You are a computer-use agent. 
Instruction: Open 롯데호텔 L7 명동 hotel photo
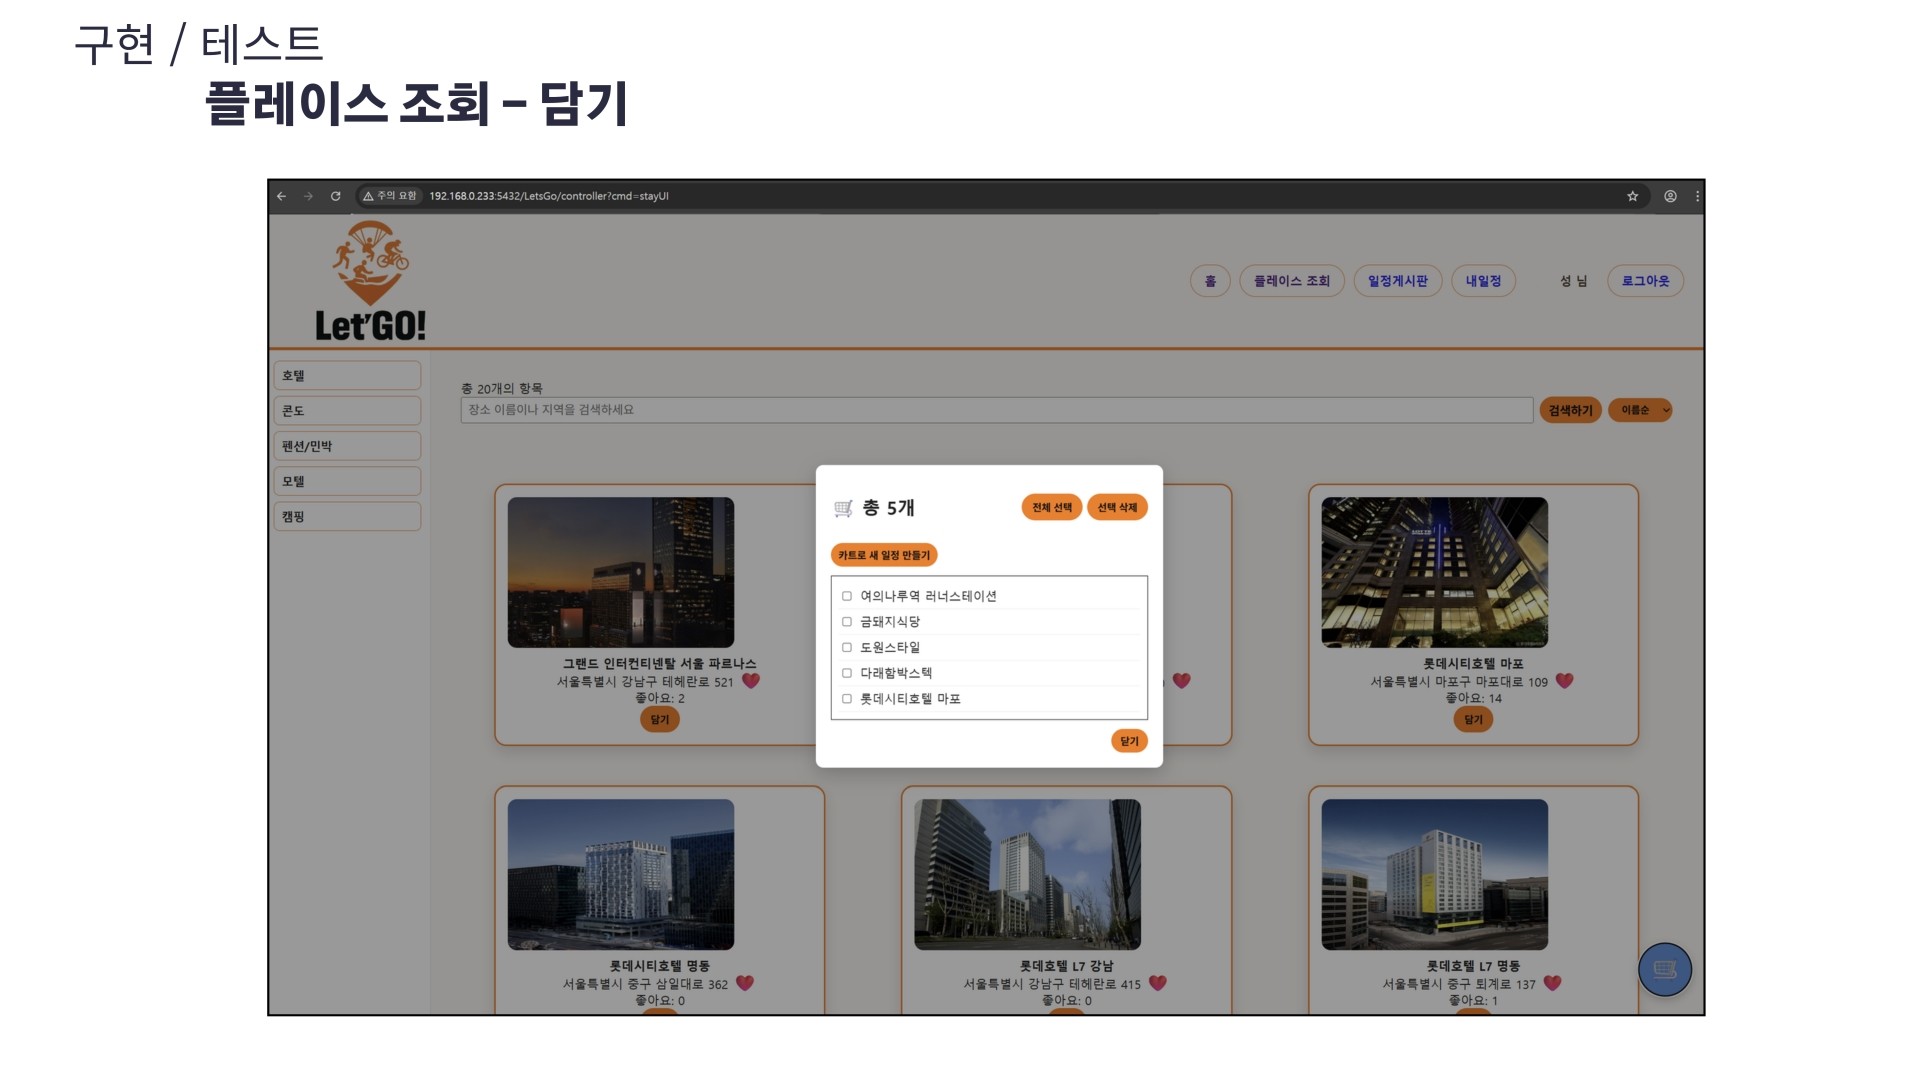[x=1434, y=874]
